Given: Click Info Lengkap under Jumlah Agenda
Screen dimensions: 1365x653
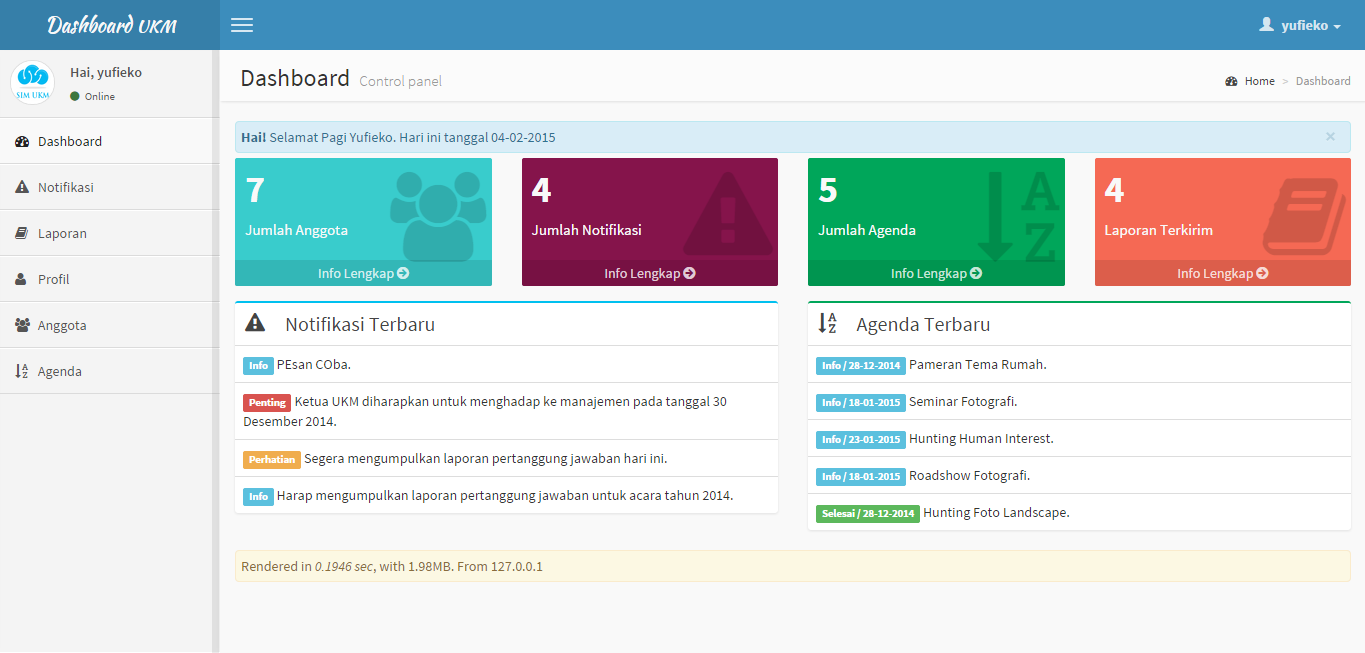Looking at the screenshot, I should (x=936, y=273).
